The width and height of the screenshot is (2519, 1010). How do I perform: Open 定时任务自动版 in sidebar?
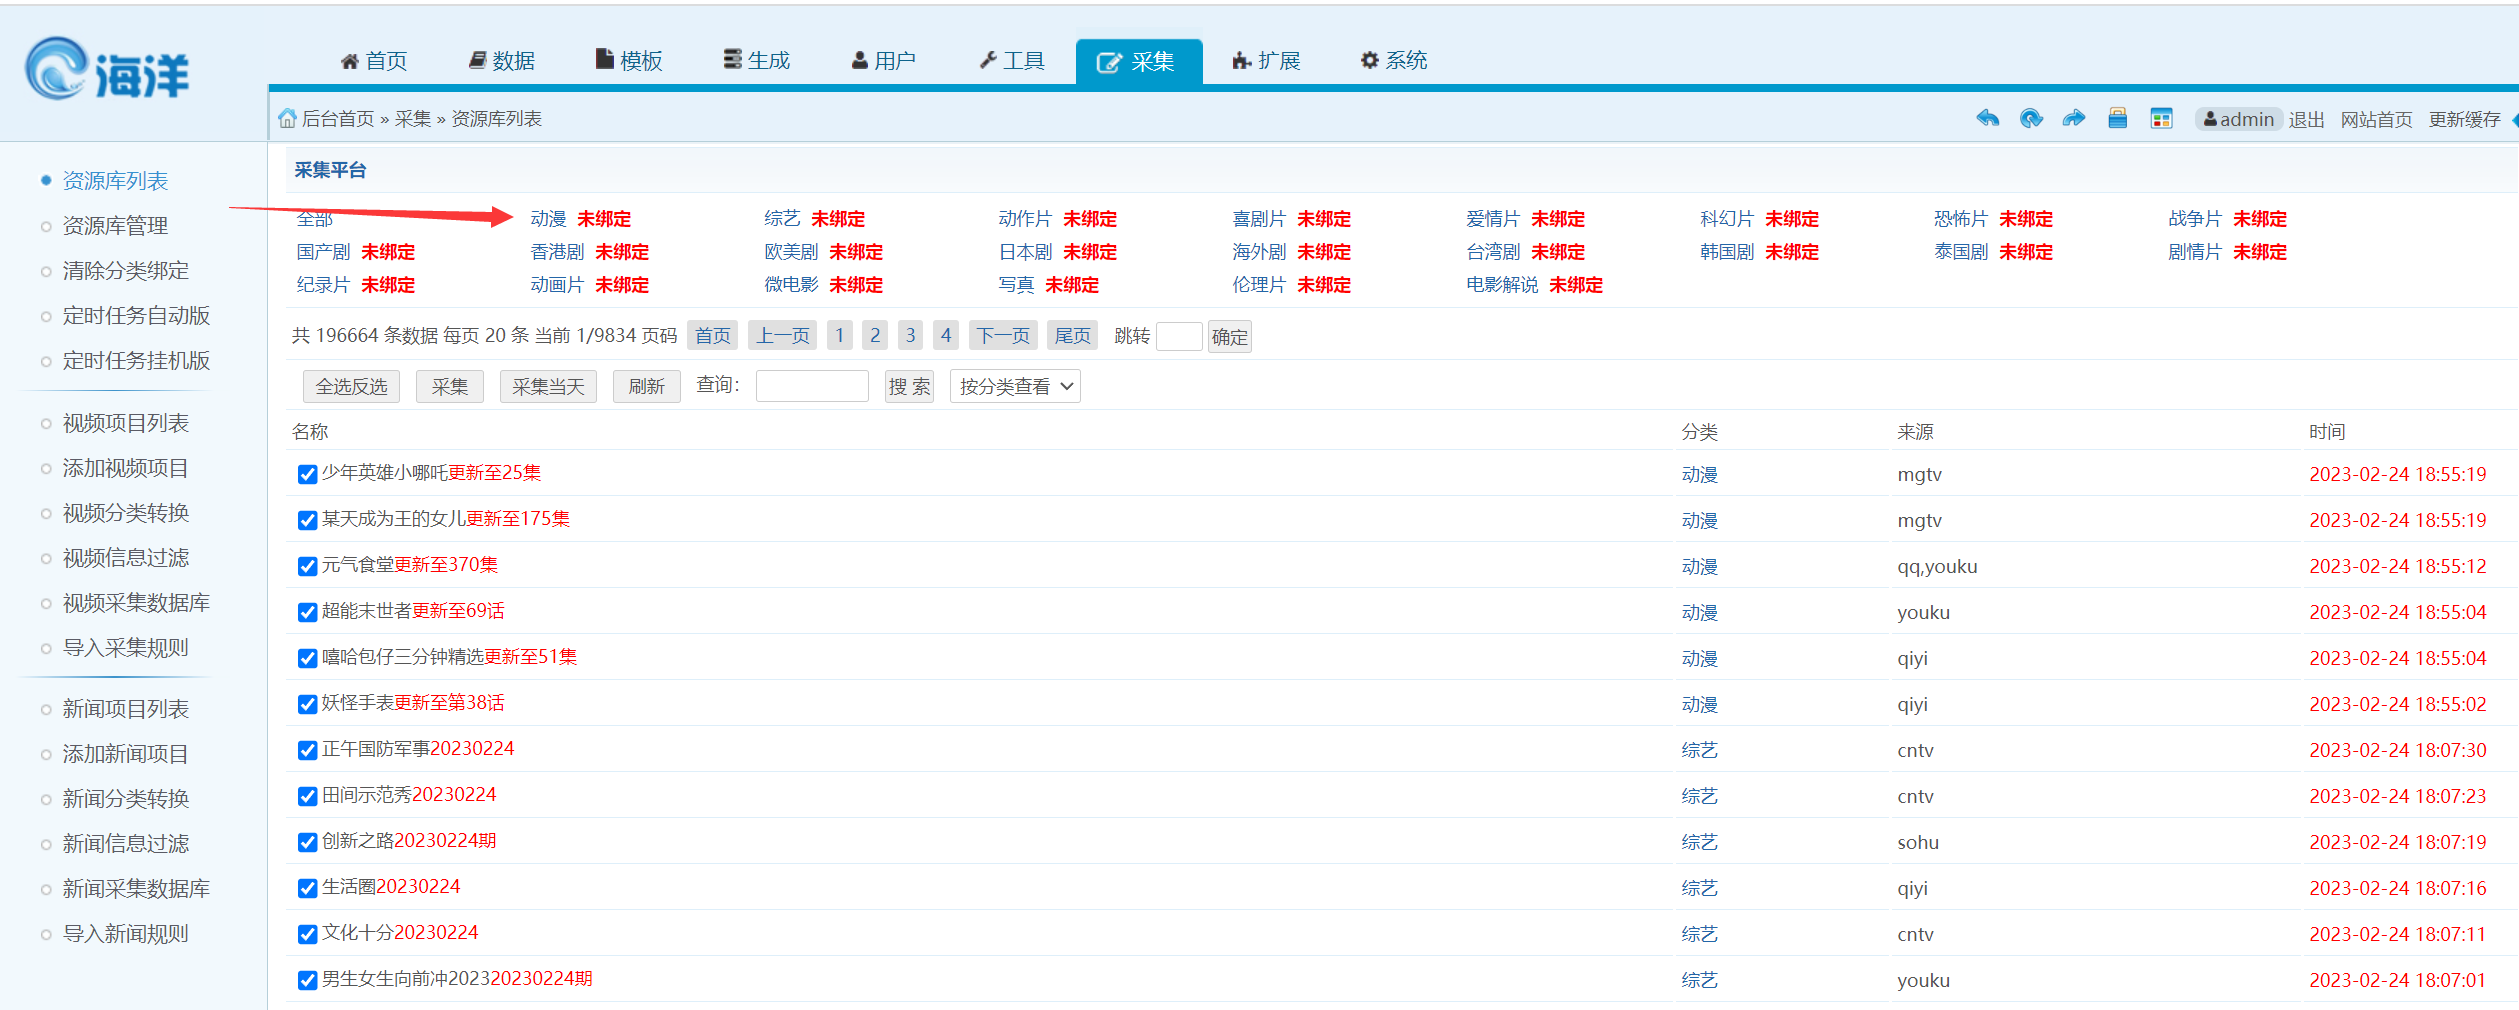136,316
